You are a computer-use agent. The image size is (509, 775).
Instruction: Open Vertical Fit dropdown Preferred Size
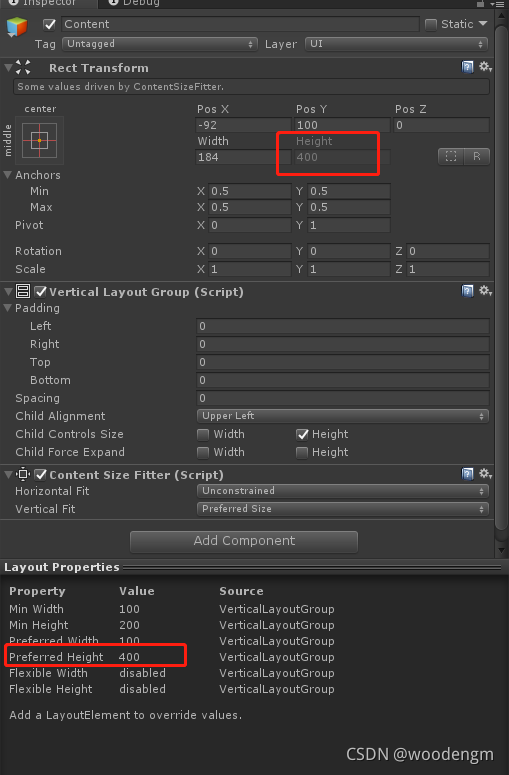coord(342,509)
